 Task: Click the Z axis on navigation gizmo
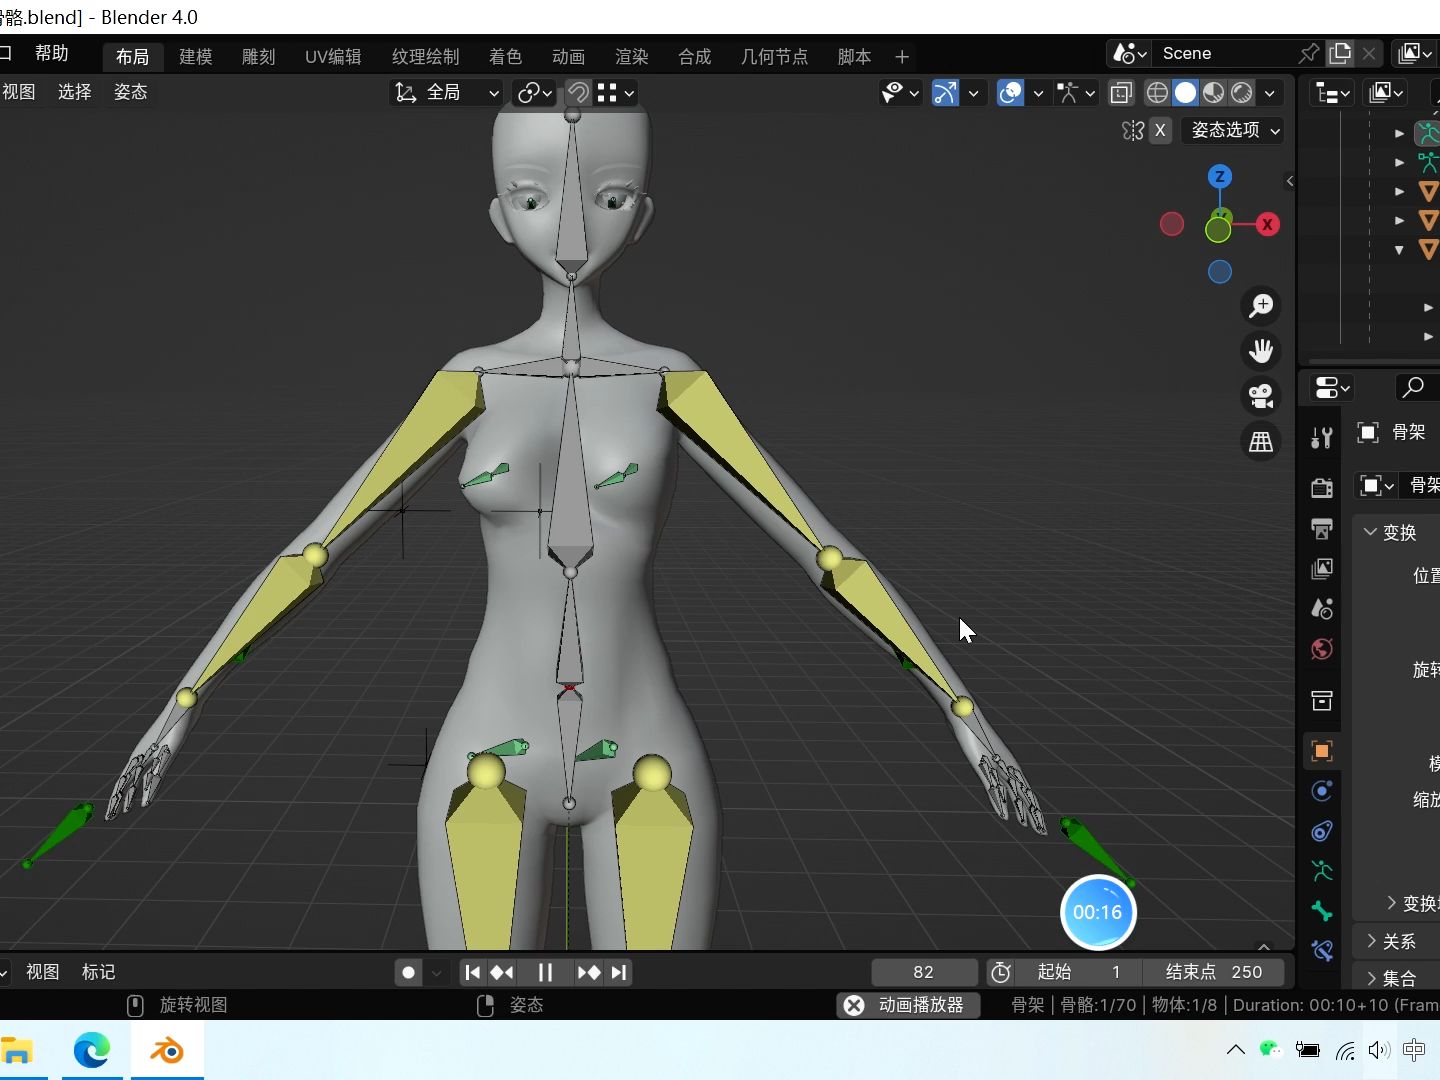[x=1219, y=177]
